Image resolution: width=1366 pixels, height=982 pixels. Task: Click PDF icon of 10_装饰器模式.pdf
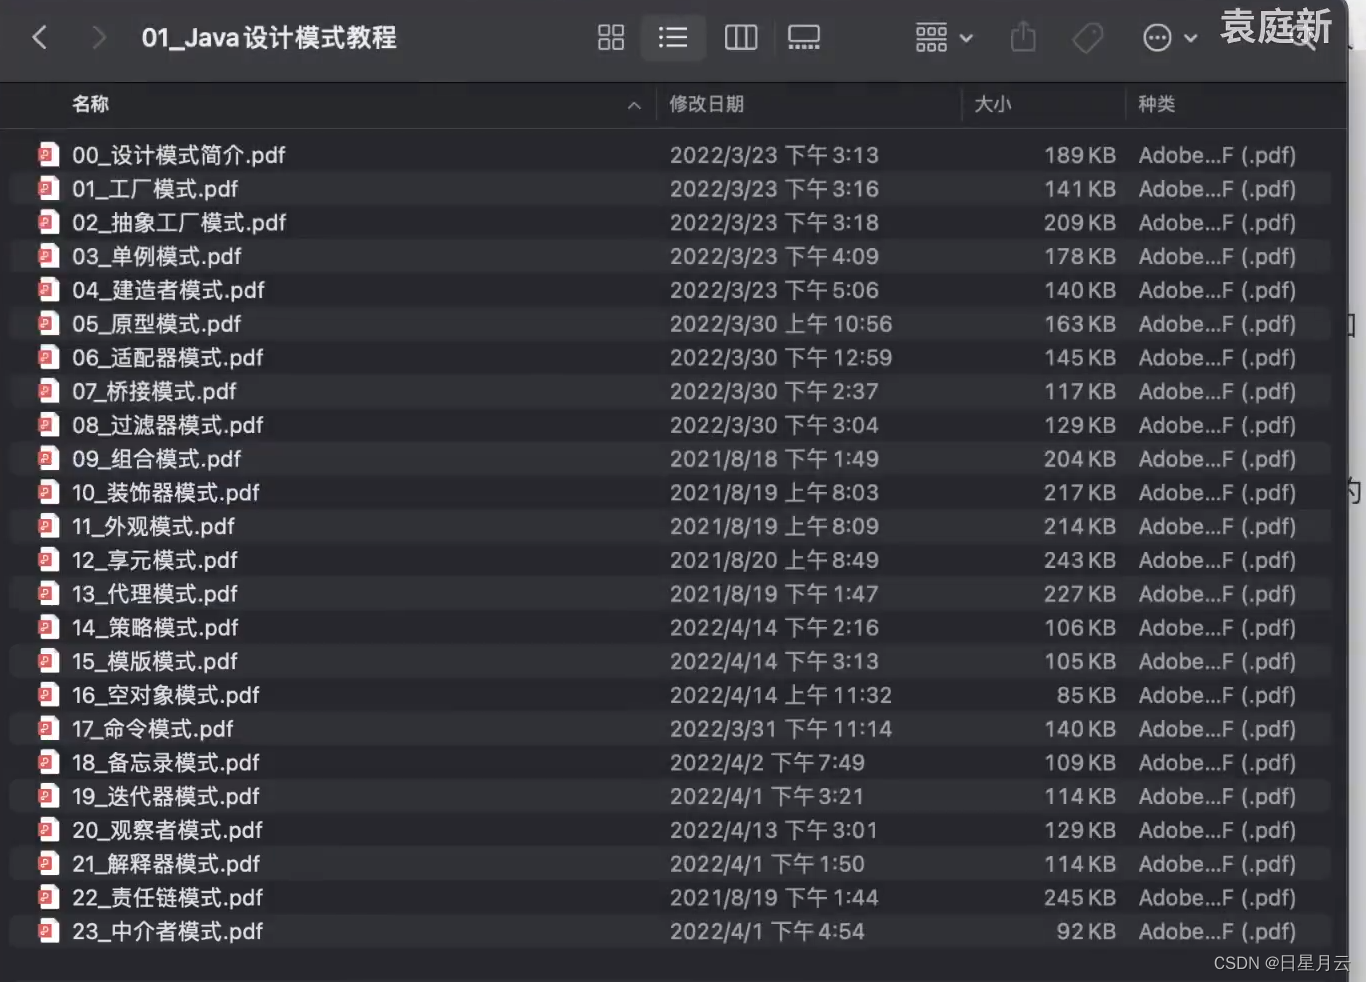click(48, 492)
